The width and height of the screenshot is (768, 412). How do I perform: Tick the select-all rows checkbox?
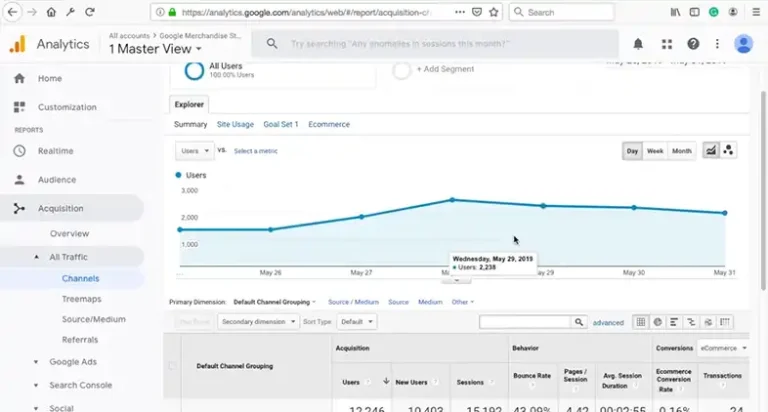pyautogui.click(x=172, y=366)
